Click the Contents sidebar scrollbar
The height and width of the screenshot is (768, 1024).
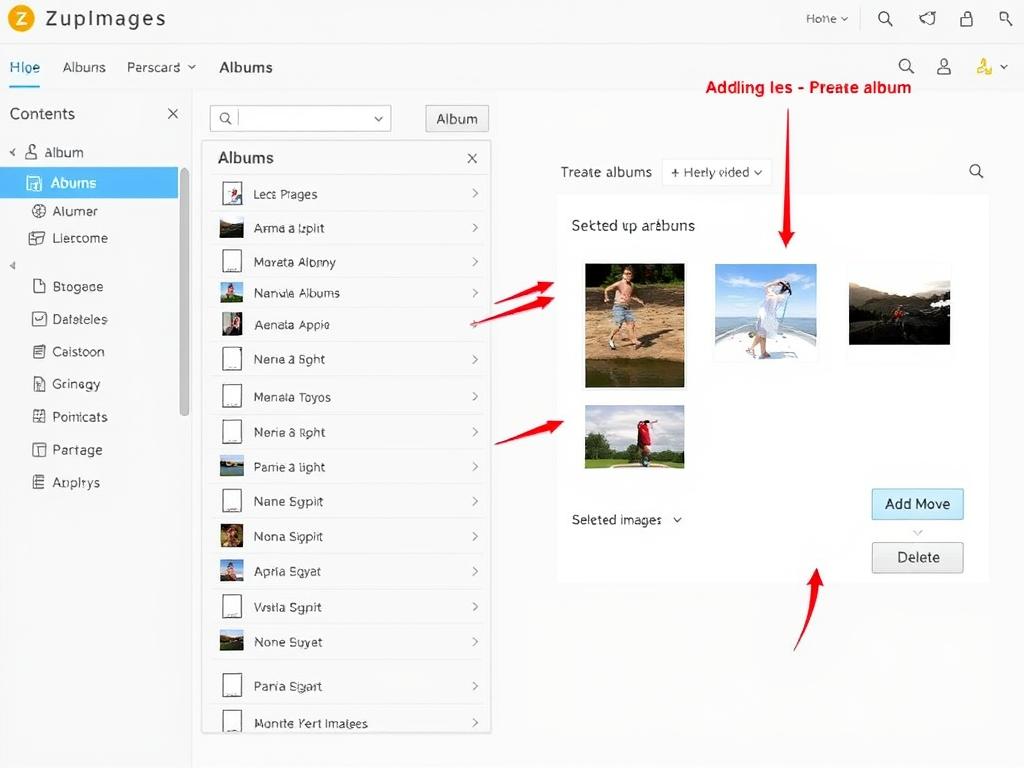(184, 292)
